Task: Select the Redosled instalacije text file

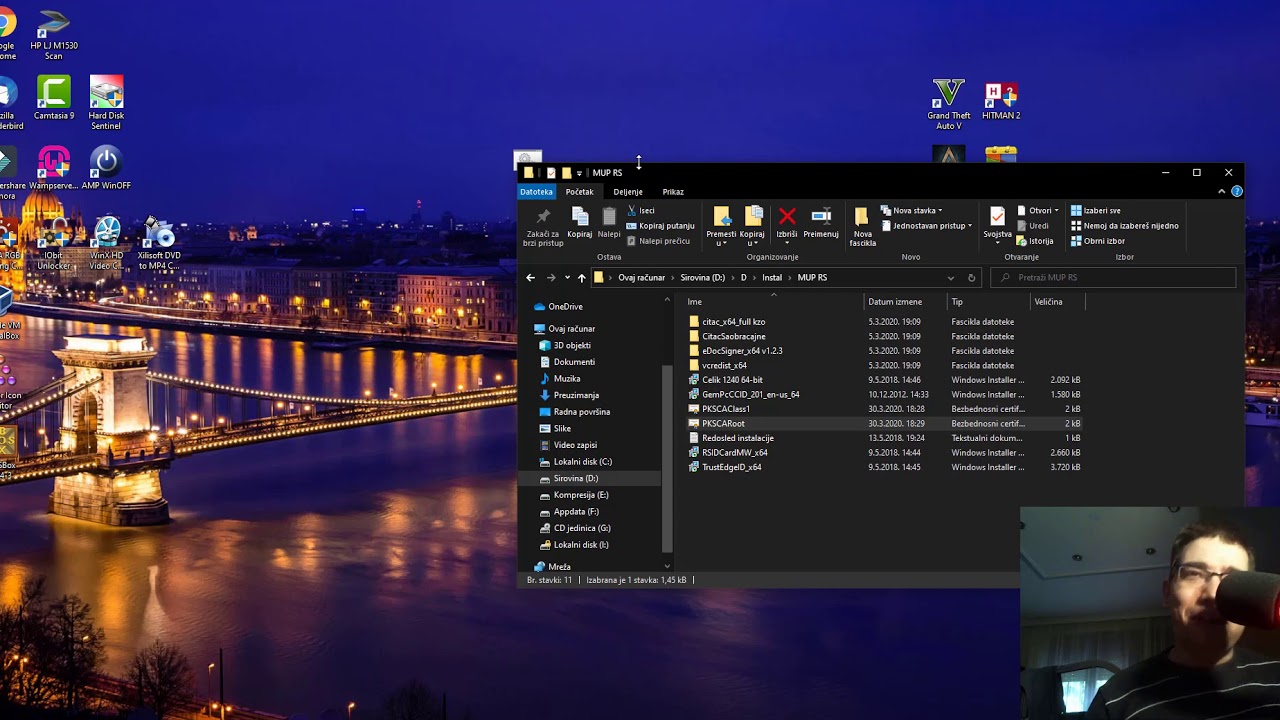Action: point(737,438)
